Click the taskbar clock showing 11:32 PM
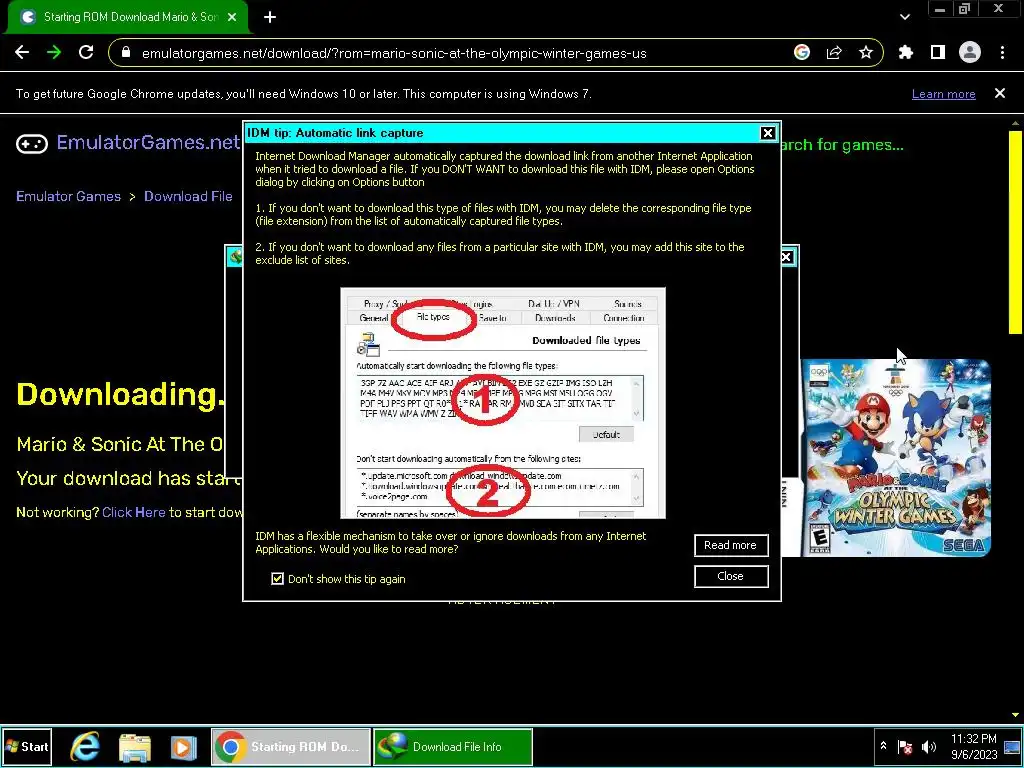Image resolution: width=1024 pixels, height=768 pixels. 974,746
